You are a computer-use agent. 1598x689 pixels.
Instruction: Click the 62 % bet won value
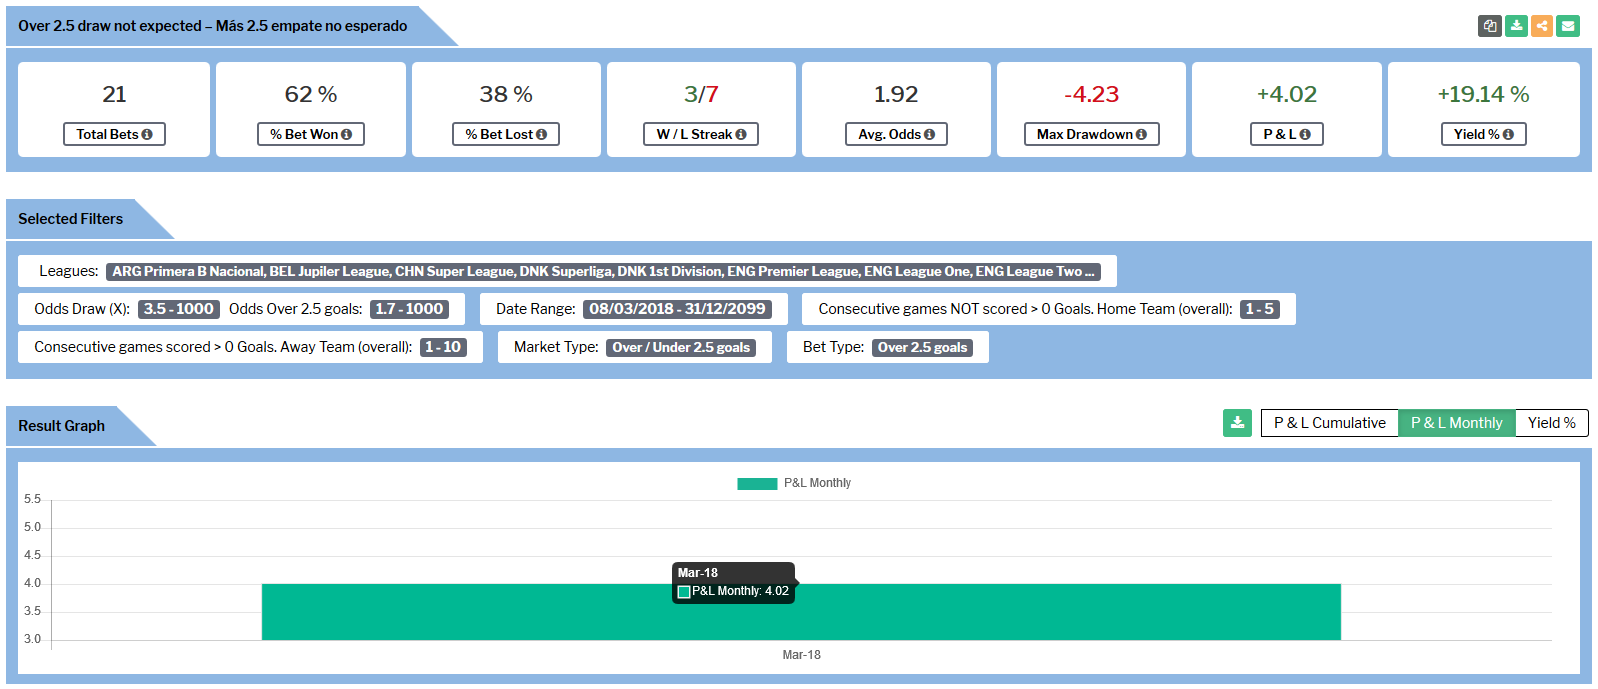tap(311, 94)
